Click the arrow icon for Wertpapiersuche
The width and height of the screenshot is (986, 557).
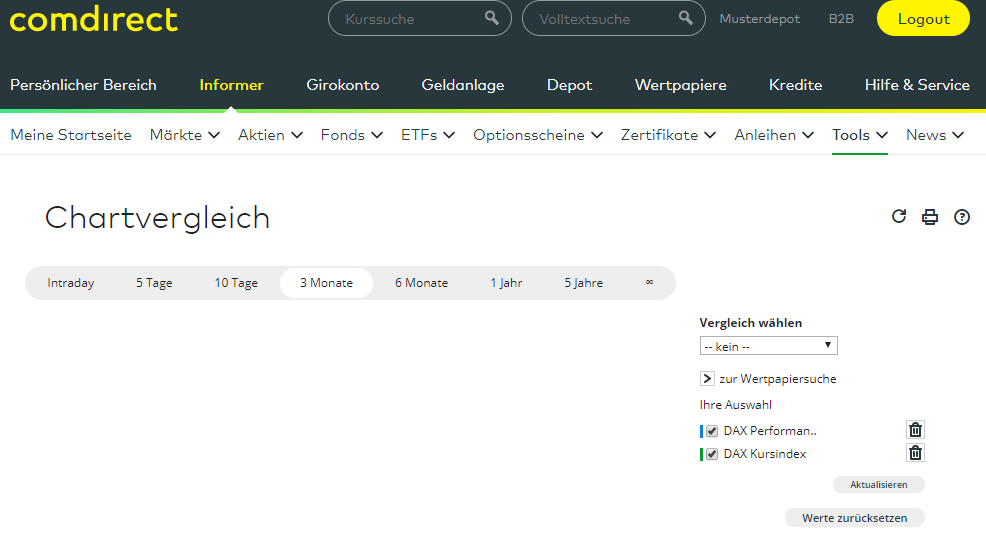click(x=707, y=379)
